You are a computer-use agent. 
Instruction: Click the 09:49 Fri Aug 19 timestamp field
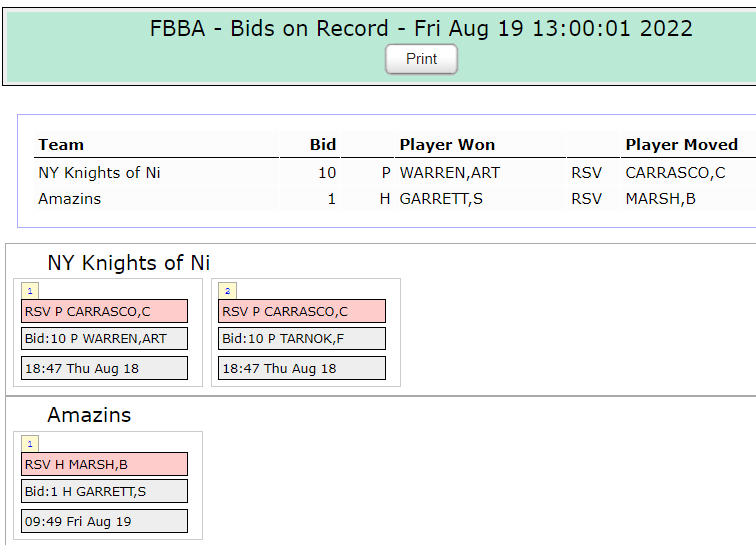(x=105, y=521)
